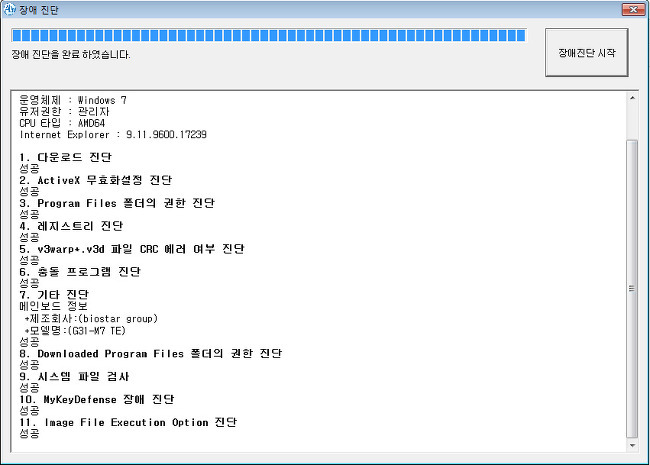Click the status text 장애 진단을 완료 하였습니다
This screenshot has height=465, width=650.
click(71, 55)
